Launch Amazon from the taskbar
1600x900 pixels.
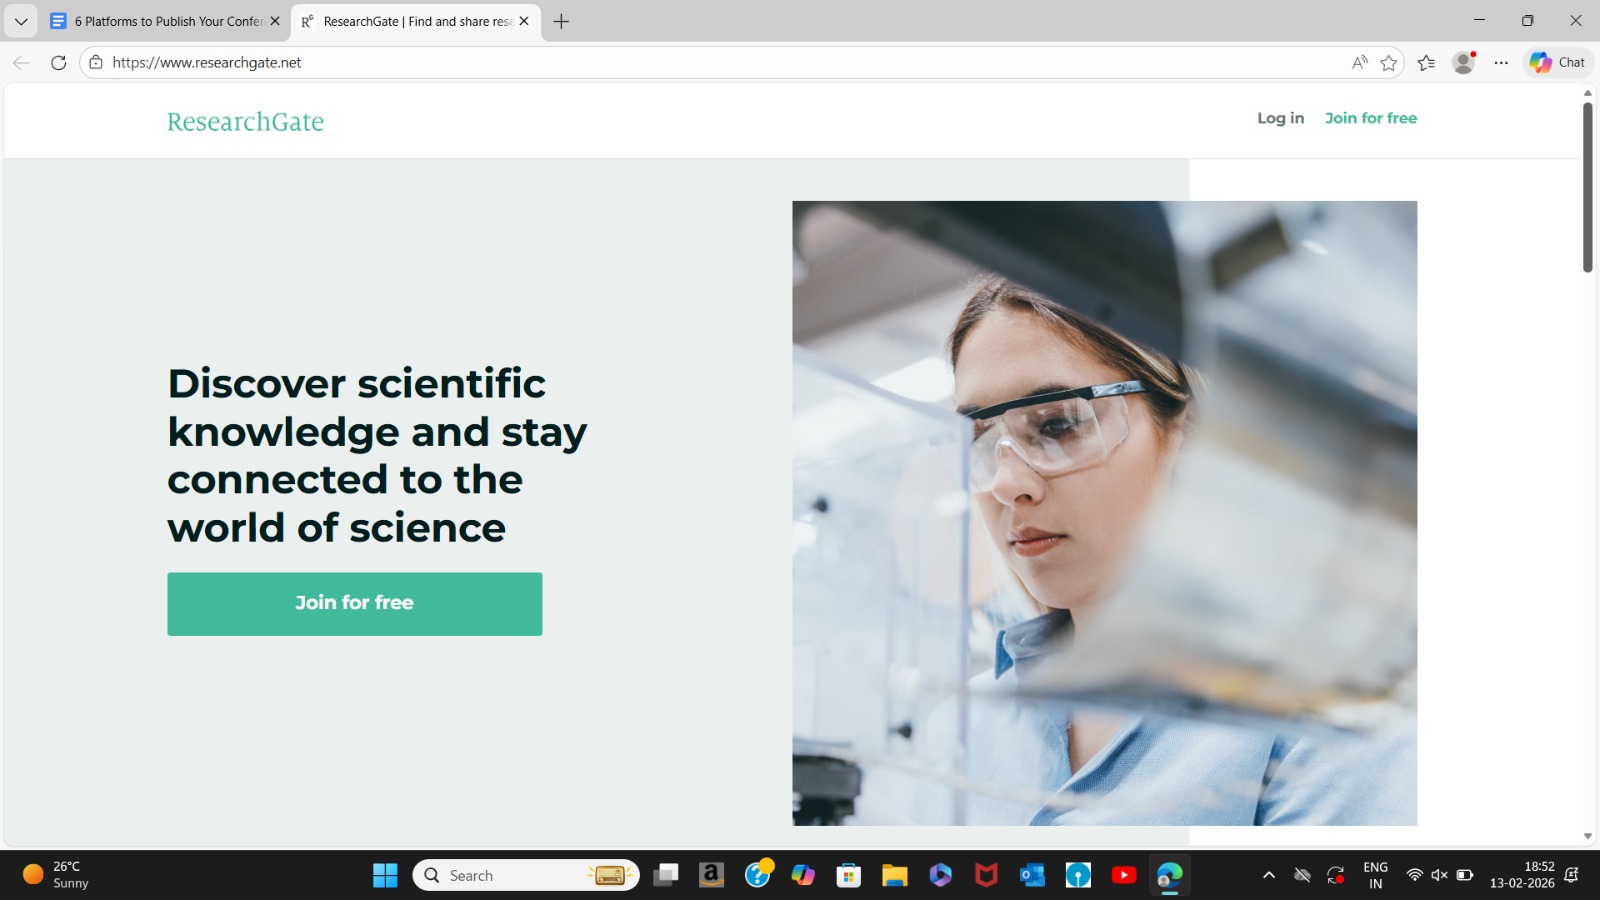tap(711, 875)
